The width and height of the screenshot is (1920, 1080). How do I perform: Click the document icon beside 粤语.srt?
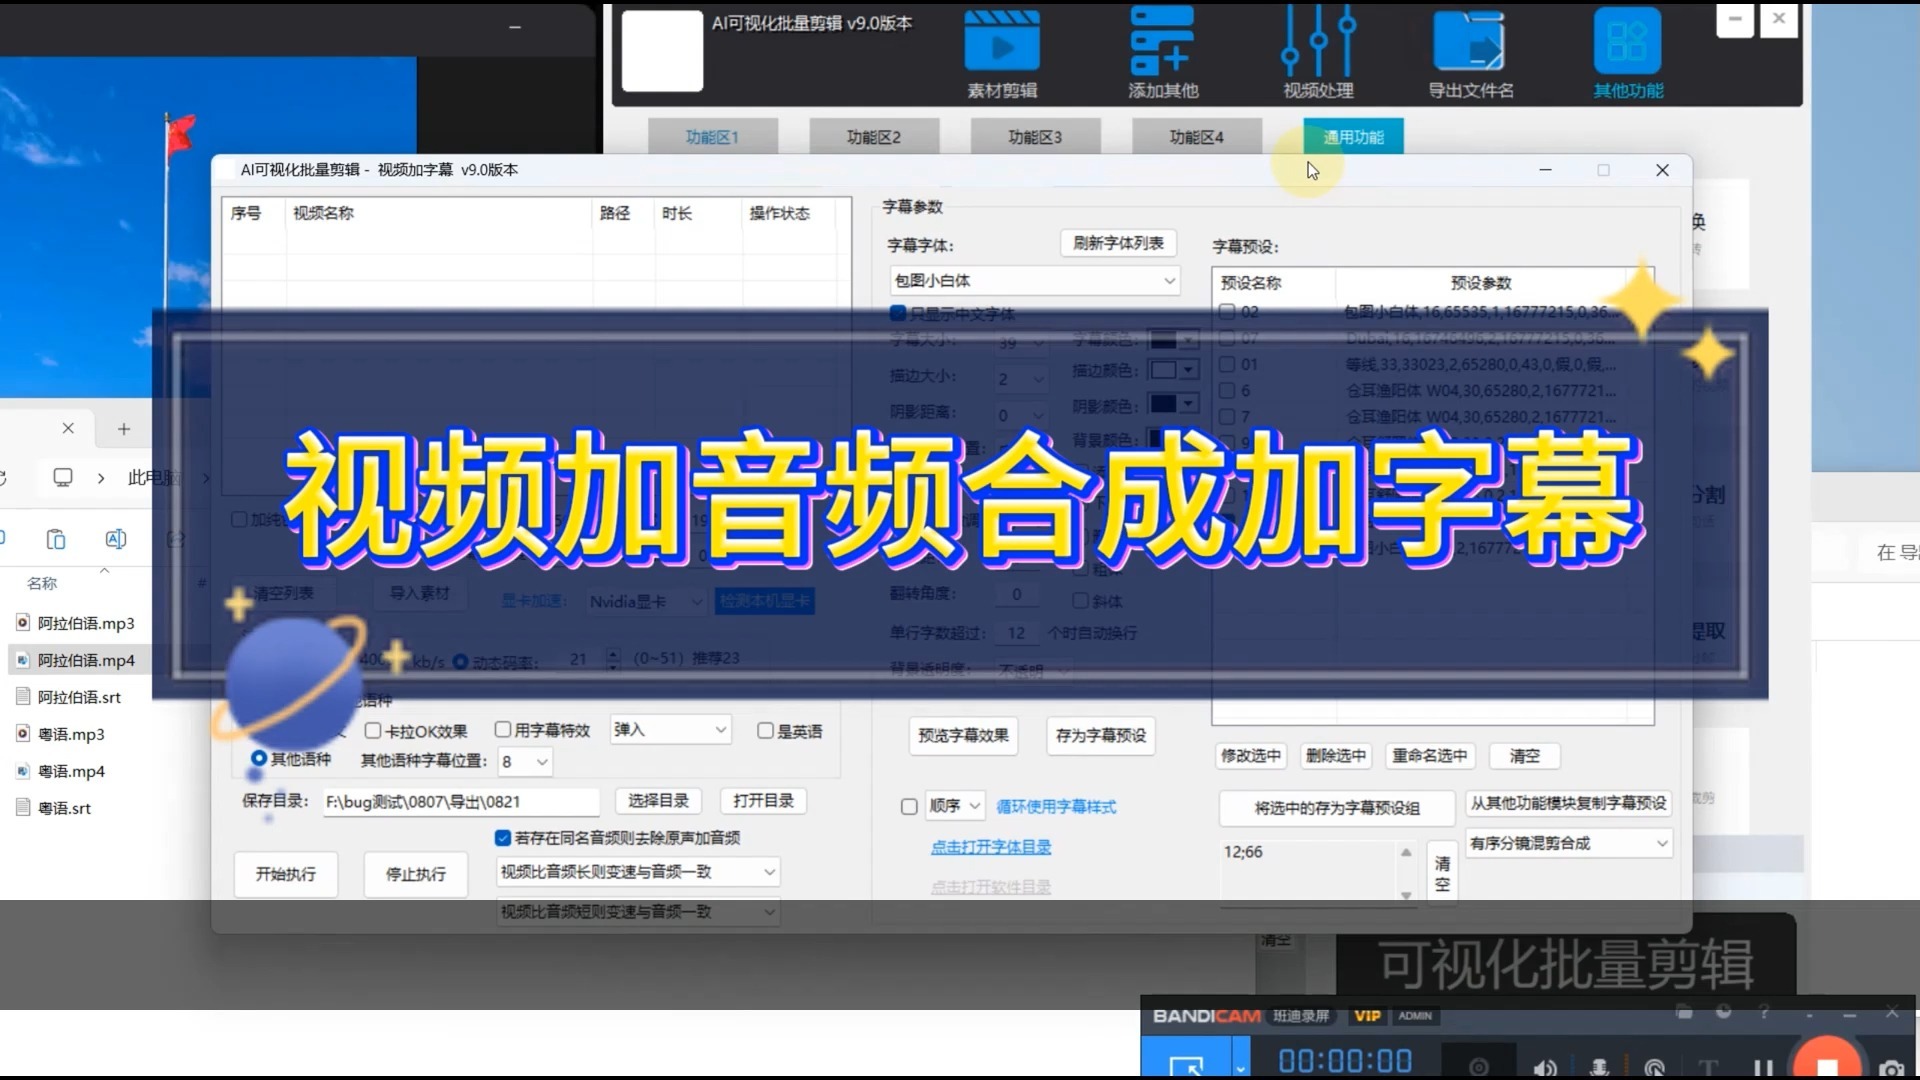(22, 808)
